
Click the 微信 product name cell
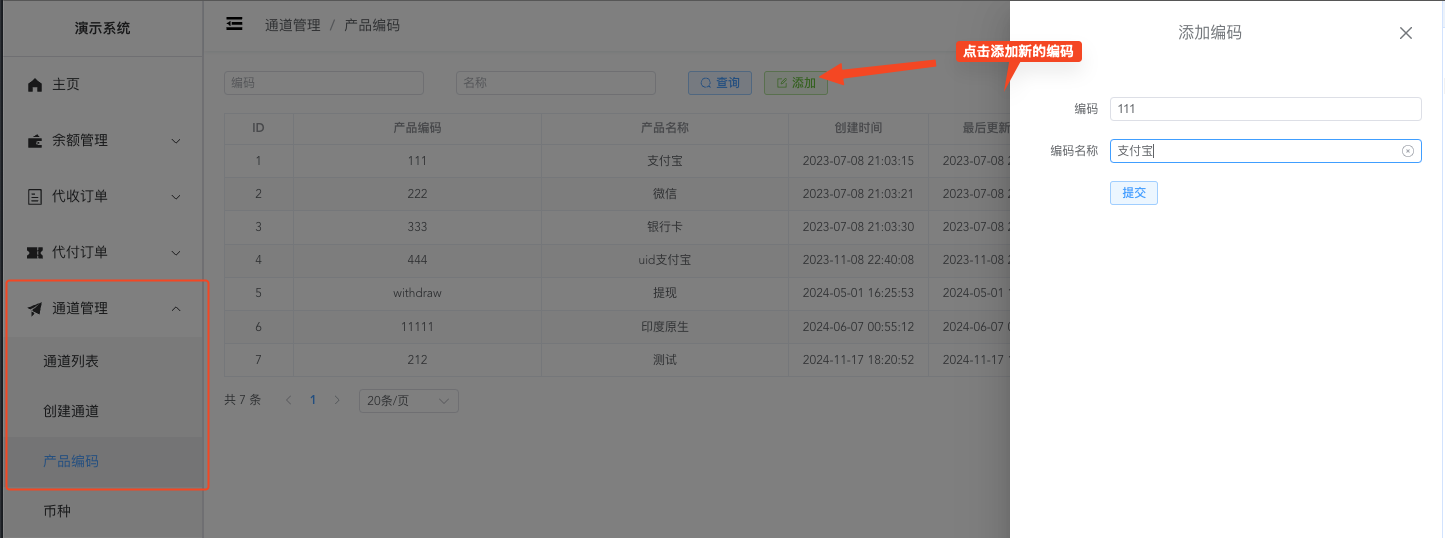pos(665,194)
